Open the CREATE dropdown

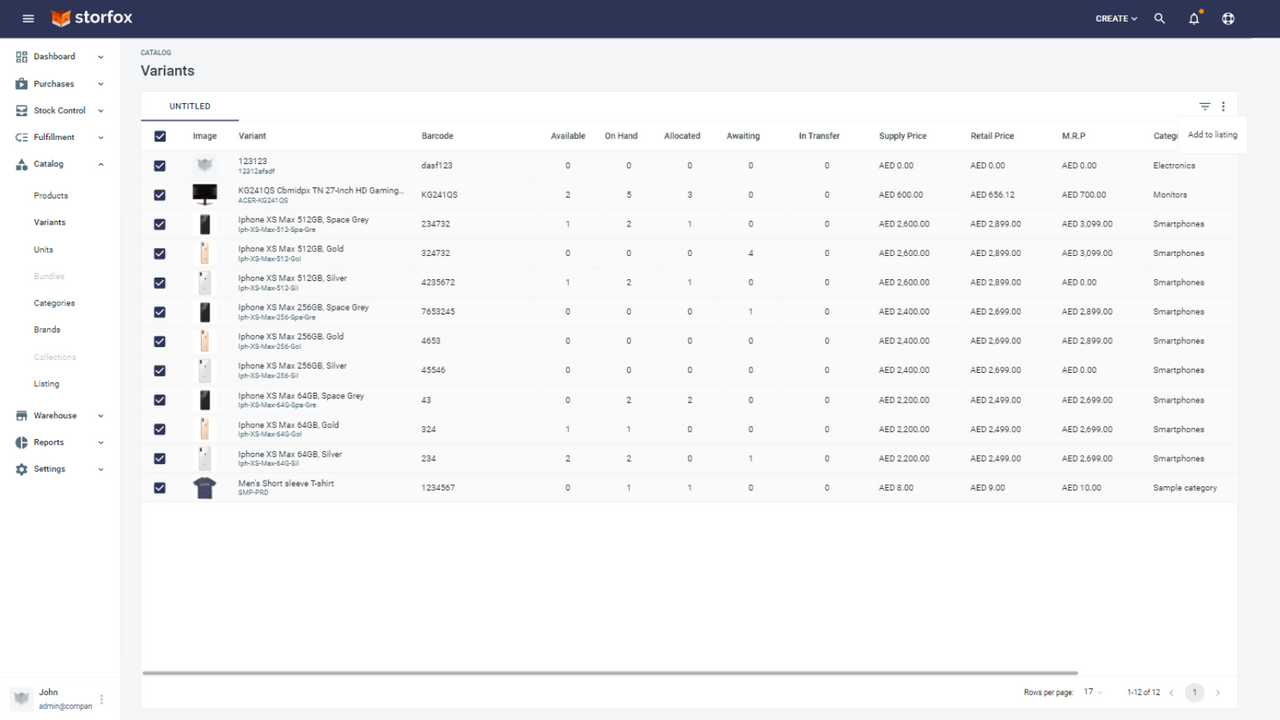(x=1116, y=18)
